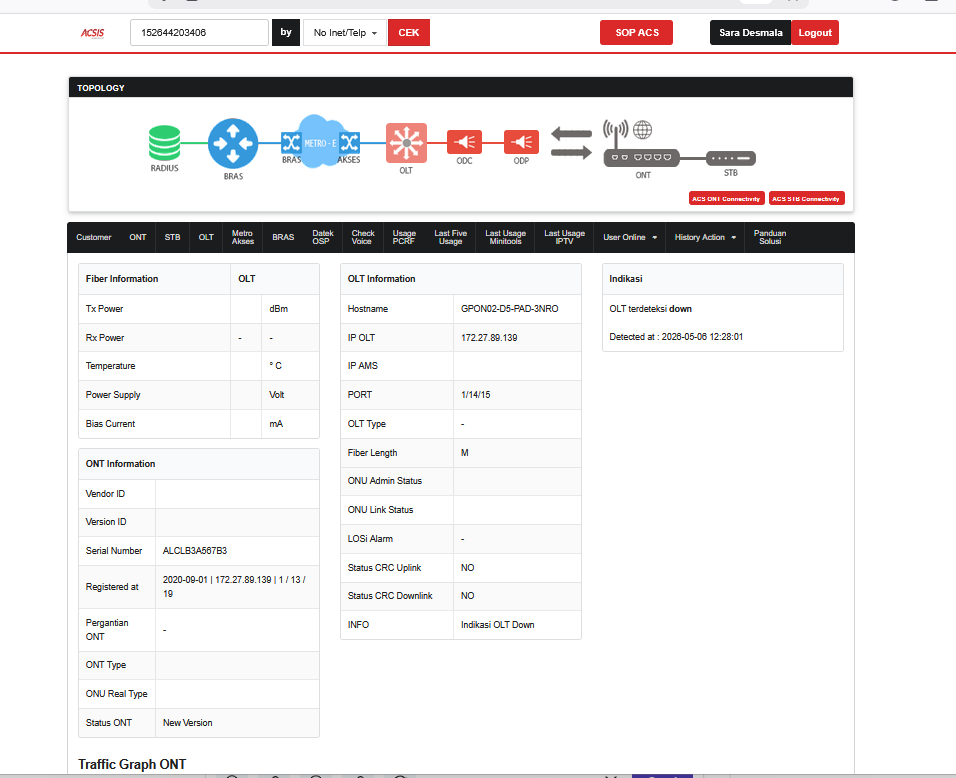Open the No Inet/Telp dropdown
This screenshot has height=778, width=956.
tap(345, 33)
